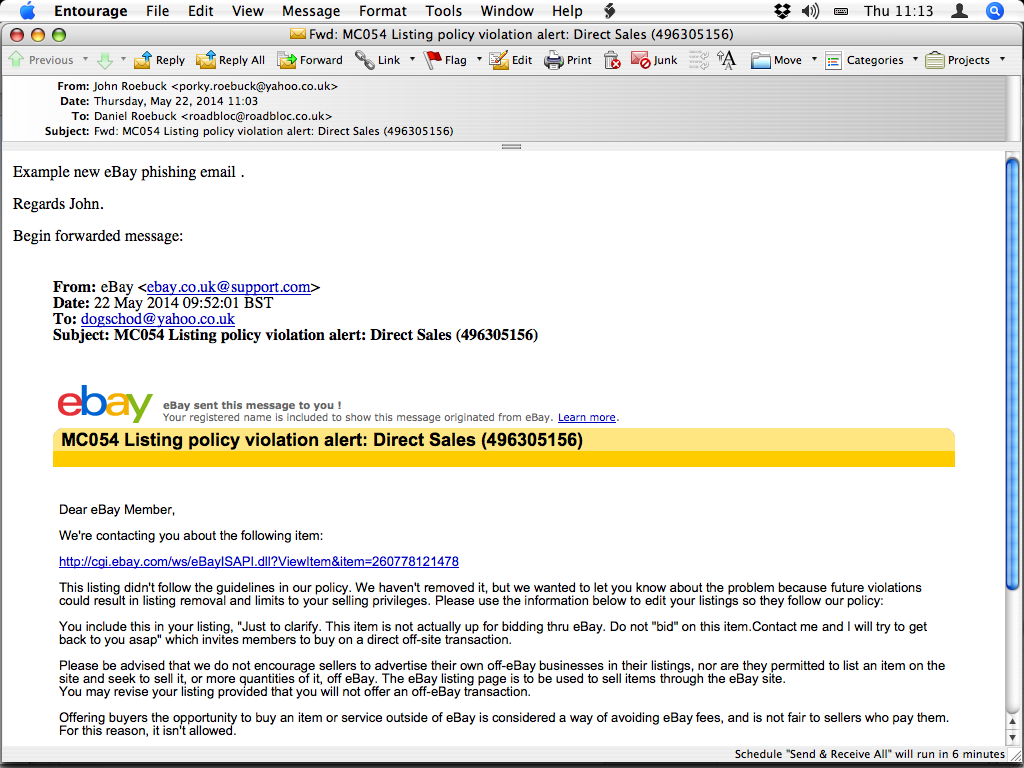Reply to this message
Screen dimensions: 1024x768
click(159, 60)
